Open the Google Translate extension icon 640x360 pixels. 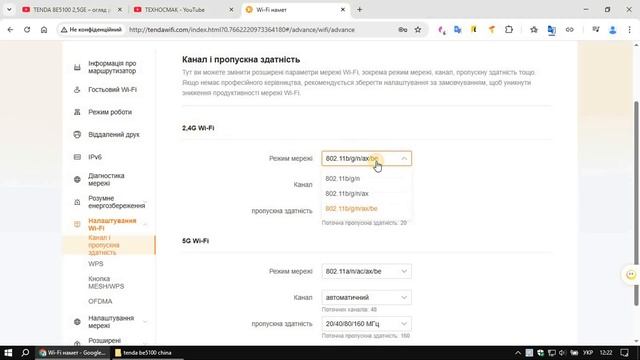458,29
